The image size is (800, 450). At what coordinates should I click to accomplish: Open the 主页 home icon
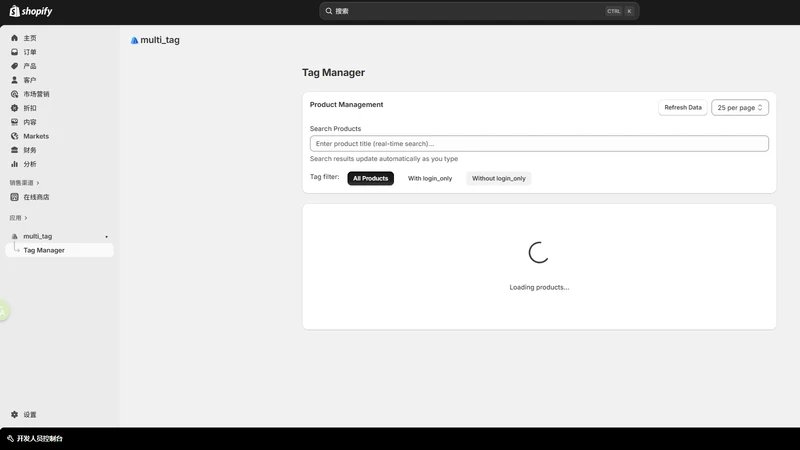coord(14,38)
